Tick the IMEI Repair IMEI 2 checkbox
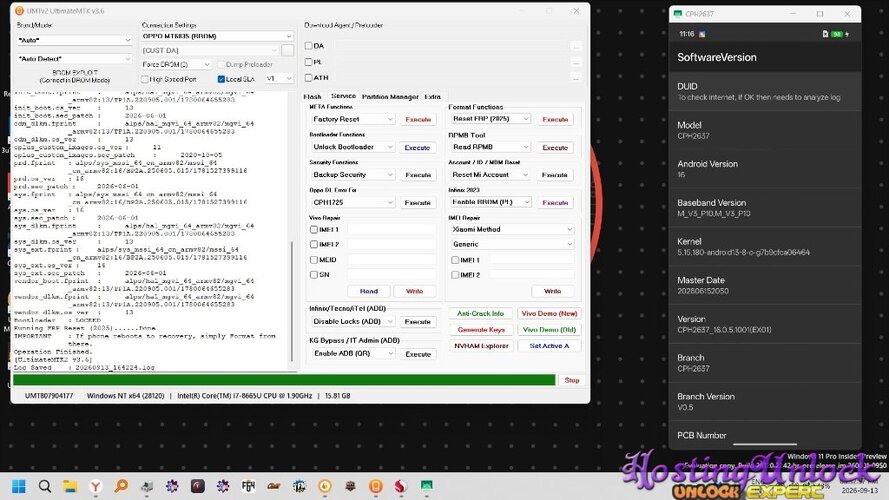Image resolution: width=889 pixels, height=500 pixels. coord(455,275)
